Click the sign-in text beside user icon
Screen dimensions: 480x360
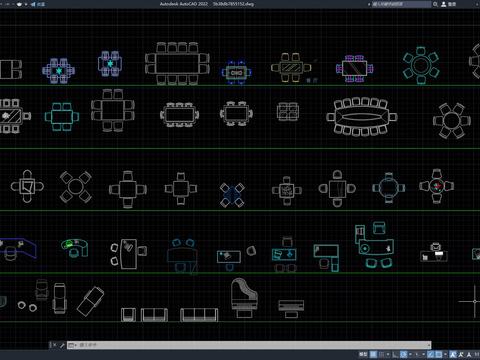point(452,4)
